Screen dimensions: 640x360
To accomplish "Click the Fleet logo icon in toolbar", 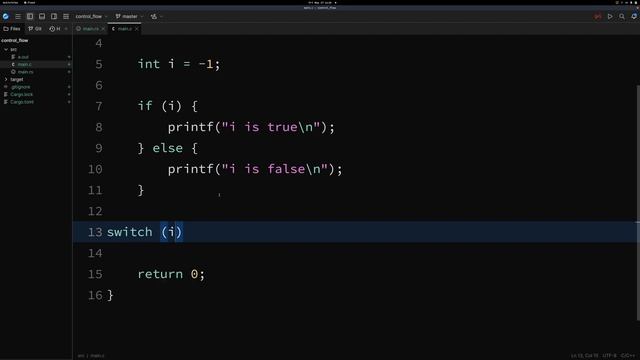I will pos(6,16).
